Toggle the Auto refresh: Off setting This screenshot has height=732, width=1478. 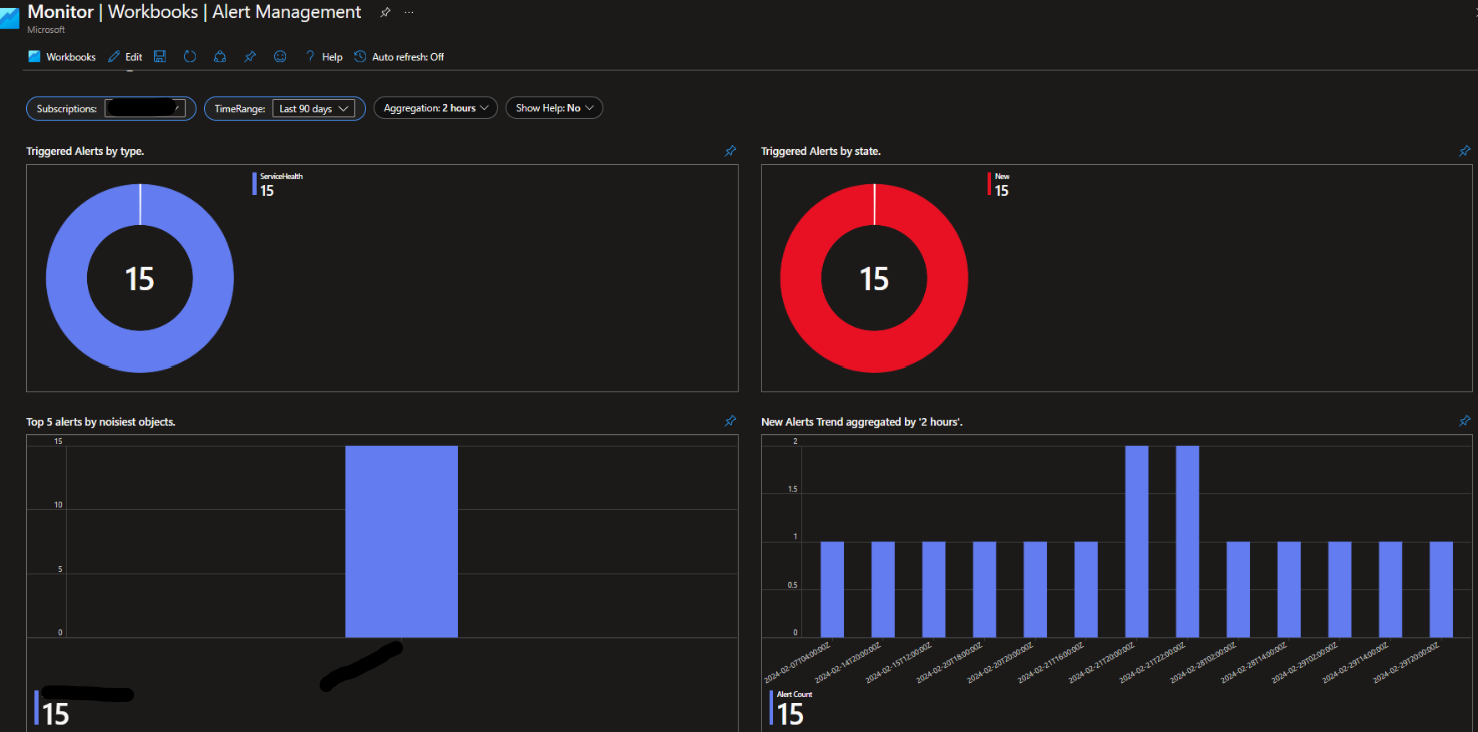(x=399, y=57)
